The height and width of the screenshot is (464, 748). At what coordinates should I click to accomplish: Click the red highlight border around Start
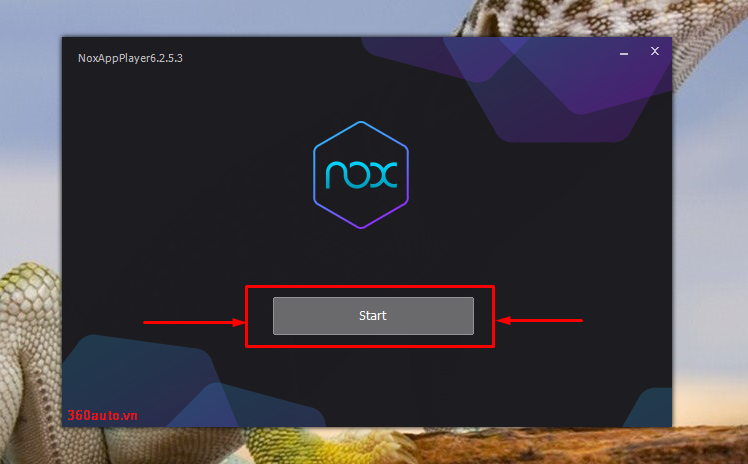370,288
